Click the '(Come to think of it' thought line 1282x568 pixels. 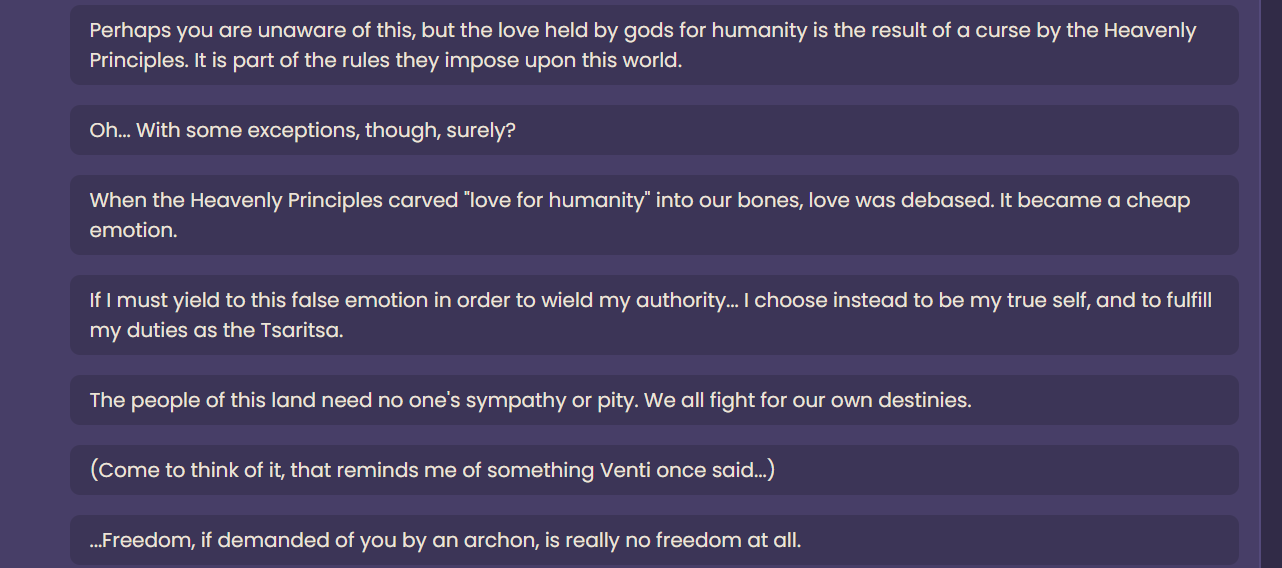tap(654, 470)
